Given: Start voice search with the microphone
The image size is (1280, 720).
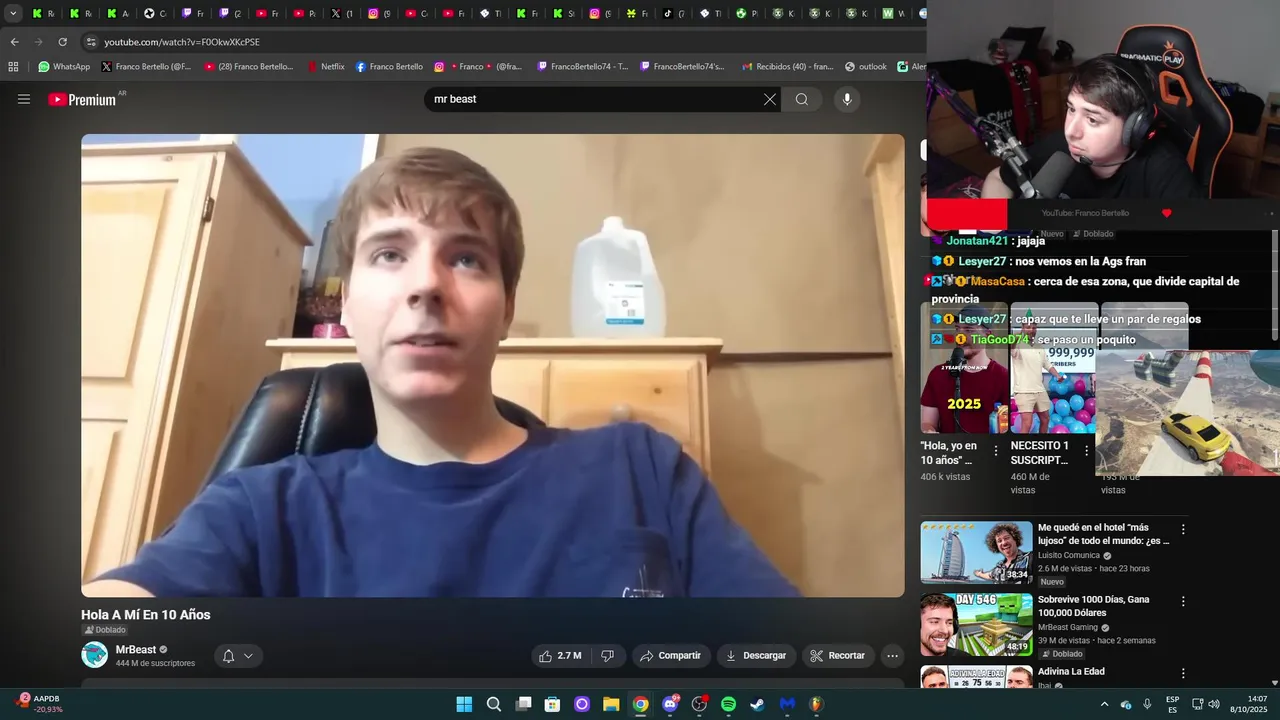Looking at the screenshot, I should point(847,99).
